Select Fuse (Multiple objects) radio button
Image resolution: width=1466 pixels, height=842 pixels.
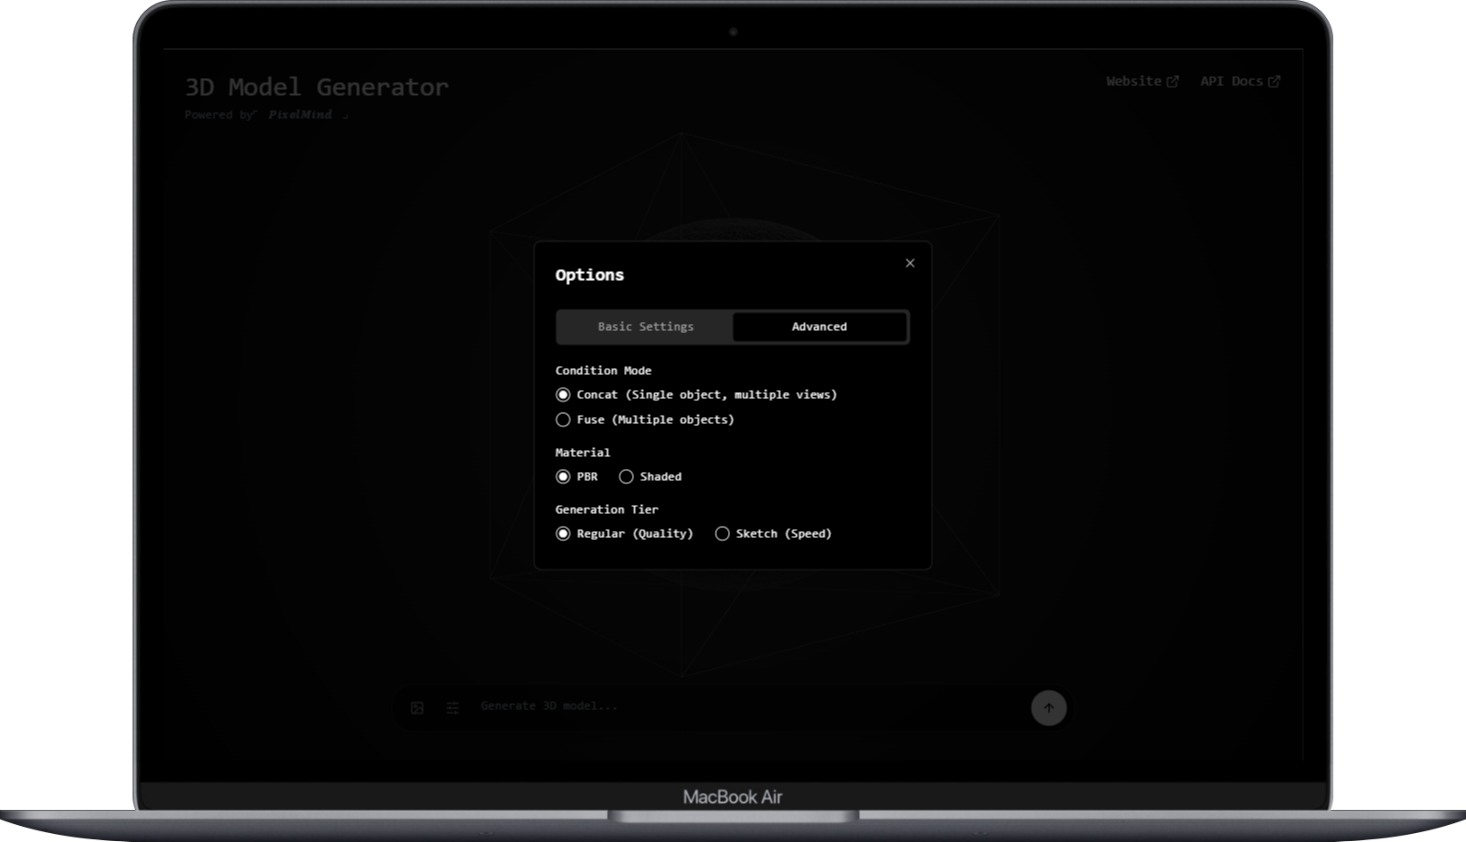click(x=563, y=420)
